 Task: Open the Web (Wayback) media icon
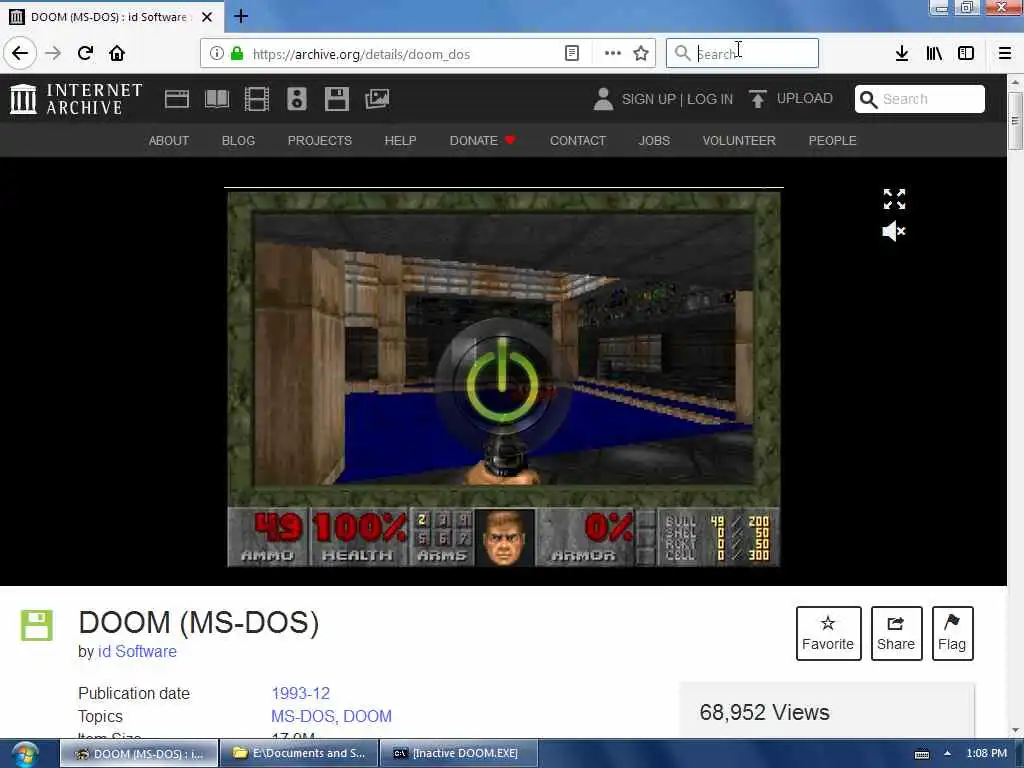coord(177,99)
